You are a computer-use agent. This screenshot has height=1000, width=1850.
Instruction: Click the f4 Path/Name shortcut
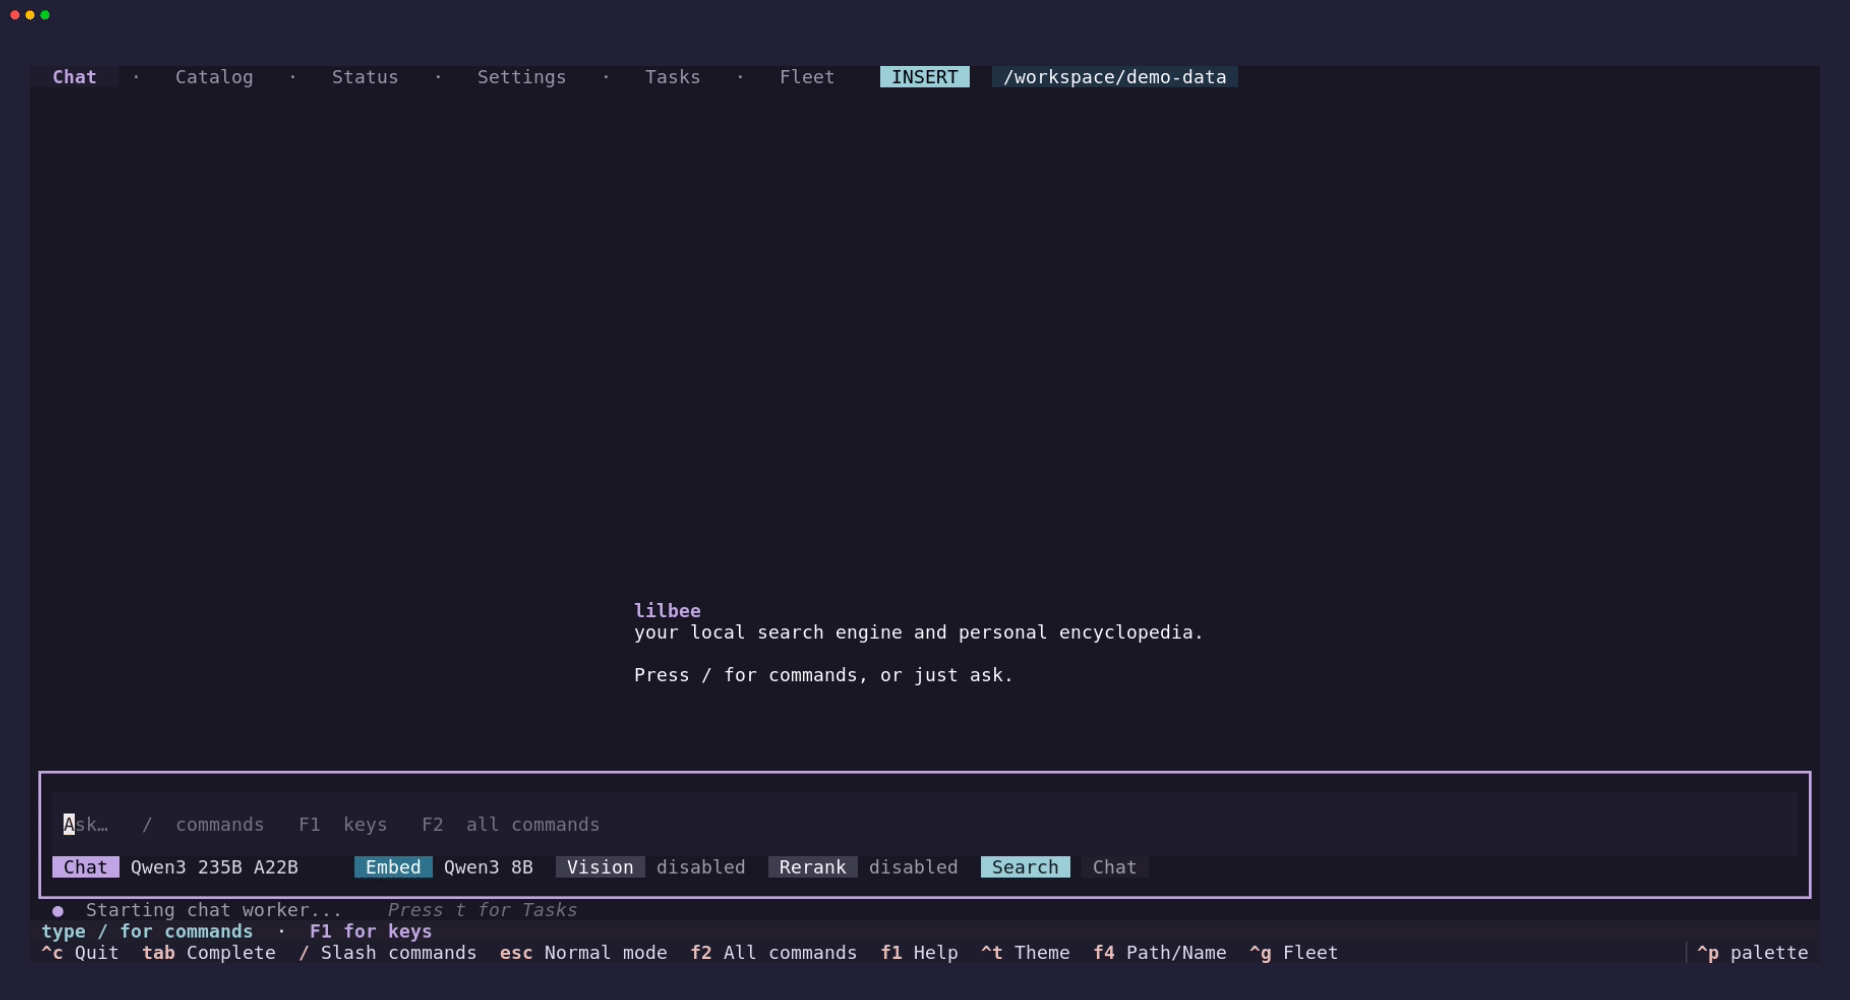[x=1160, y=953]
